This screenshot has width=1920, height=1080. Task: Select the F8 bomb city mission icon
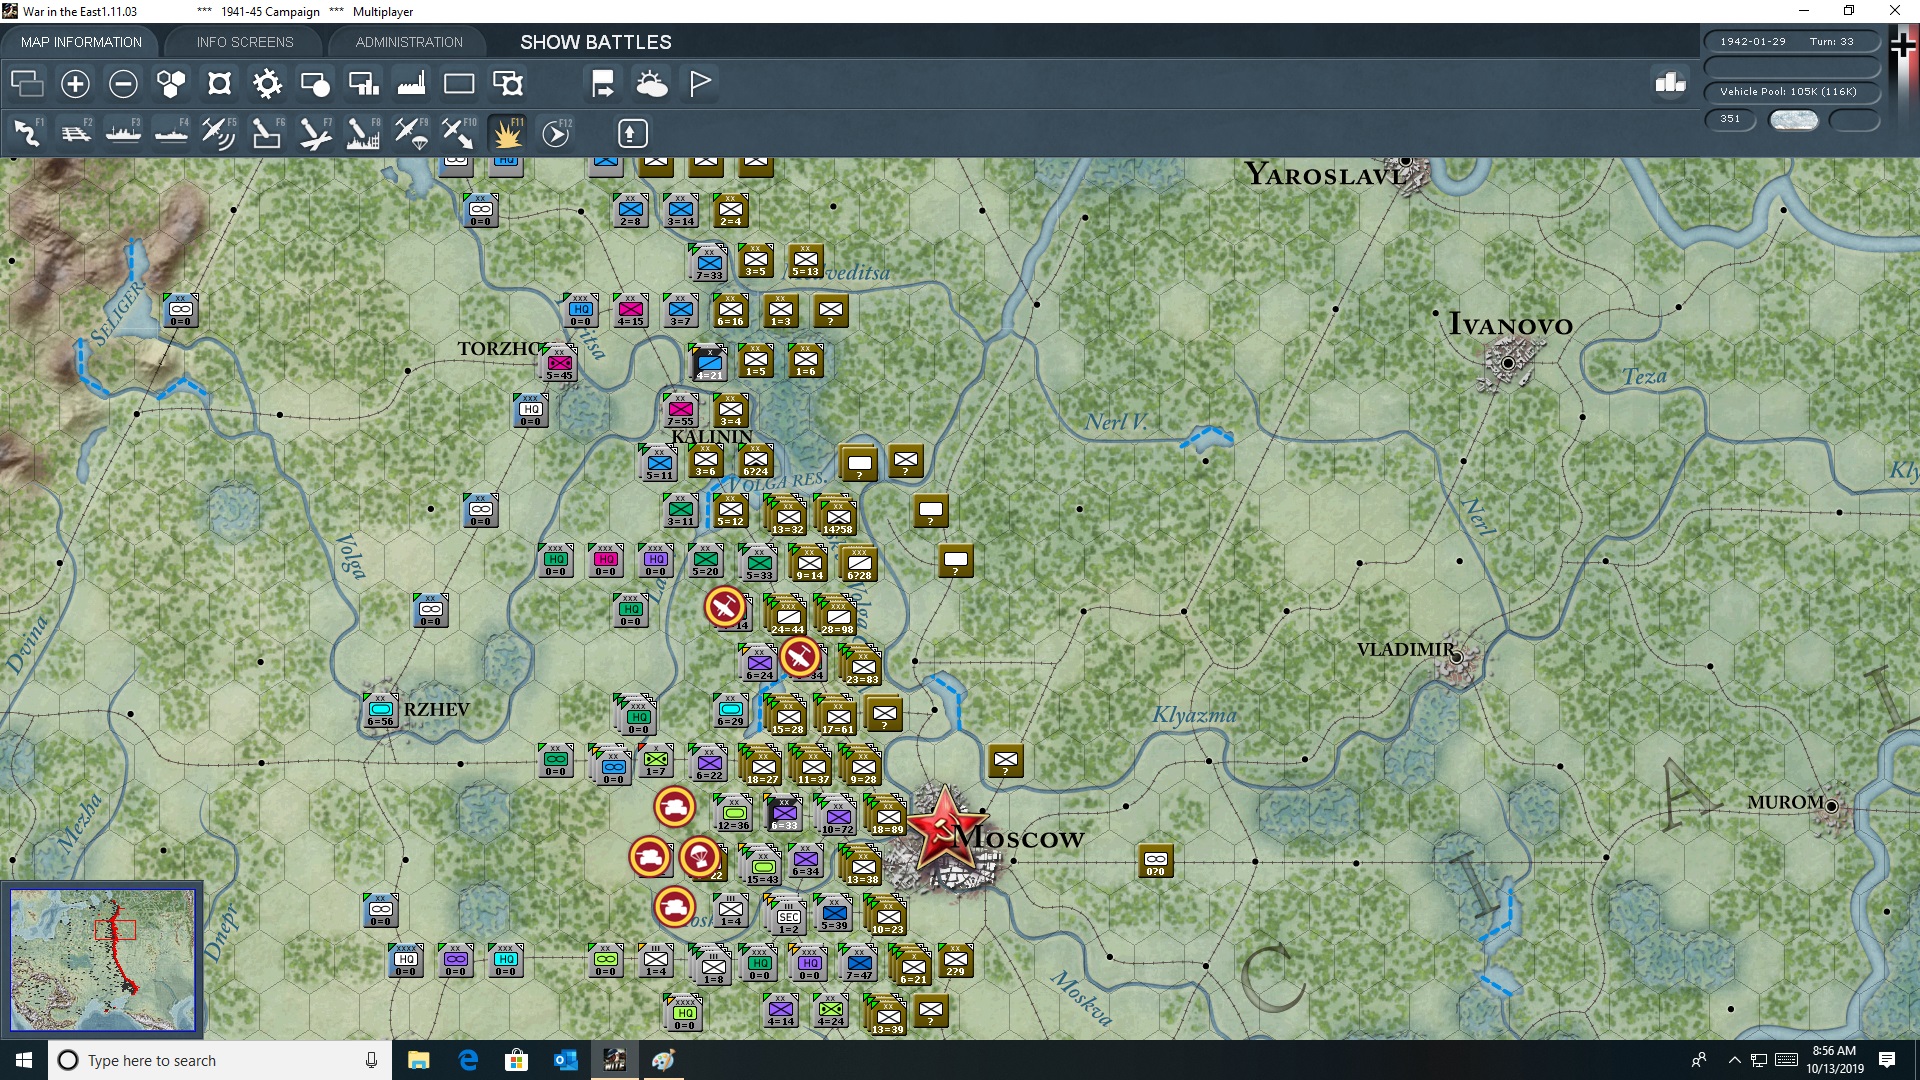(x=362, y=132)
